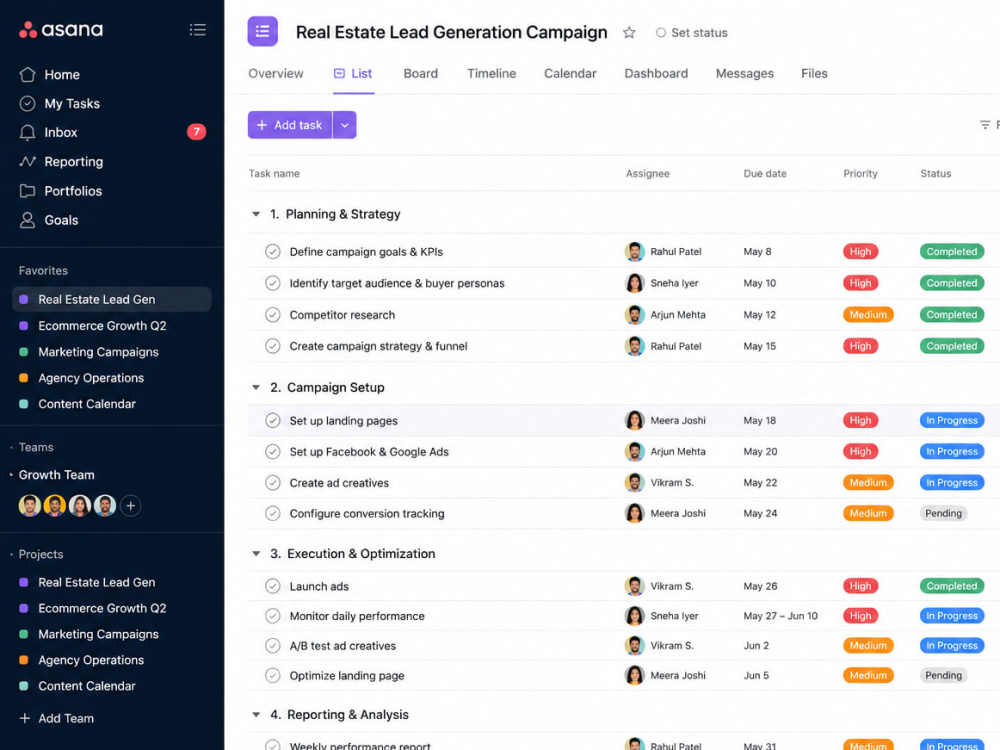Click the purple project list icon
Screen dimensions: 1000x750
pyautogui.click(x=263, y=31)
